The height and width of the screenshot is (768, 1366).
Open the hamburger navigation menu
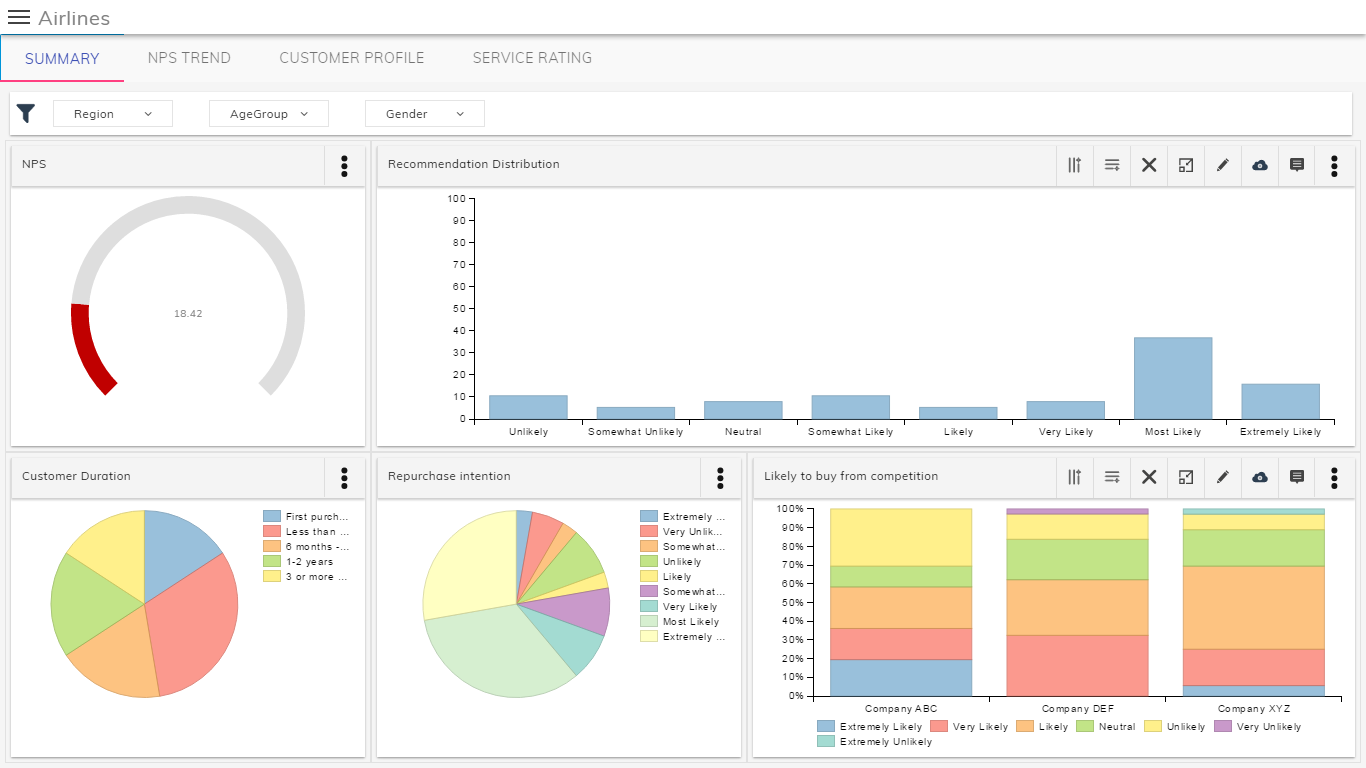click(19, 17)
